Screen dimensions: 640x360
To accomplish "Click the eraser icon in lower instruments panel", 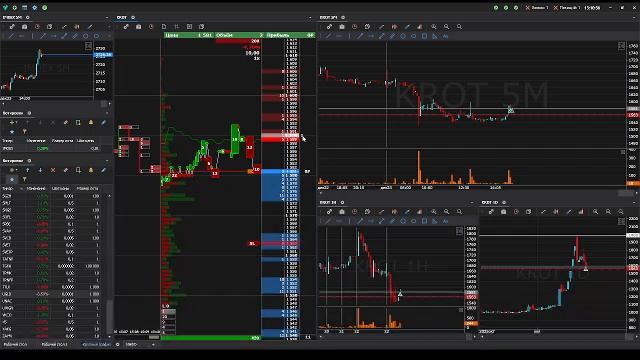I will (x=65, y=170).
